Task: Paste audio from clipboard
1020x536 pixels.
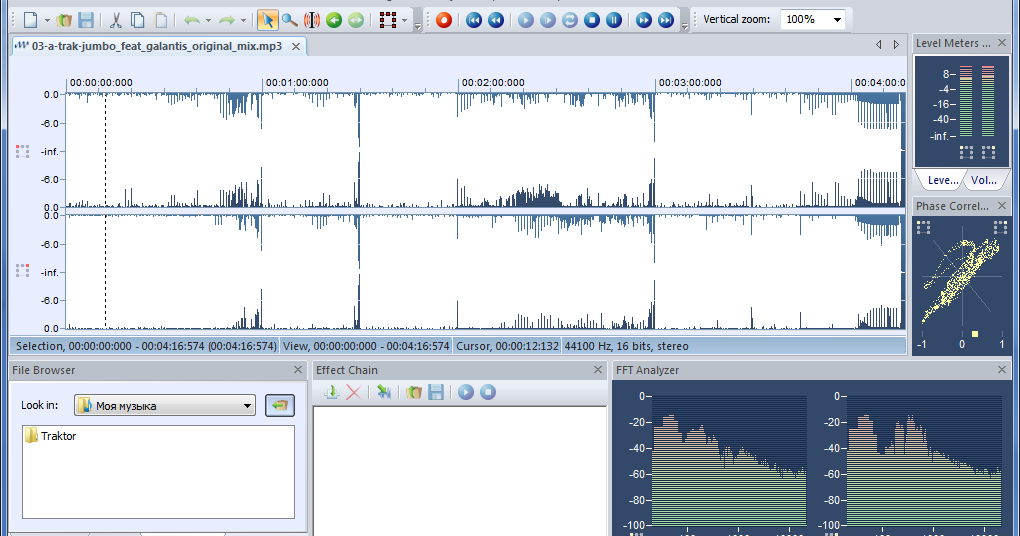Action: coord(161,20)
